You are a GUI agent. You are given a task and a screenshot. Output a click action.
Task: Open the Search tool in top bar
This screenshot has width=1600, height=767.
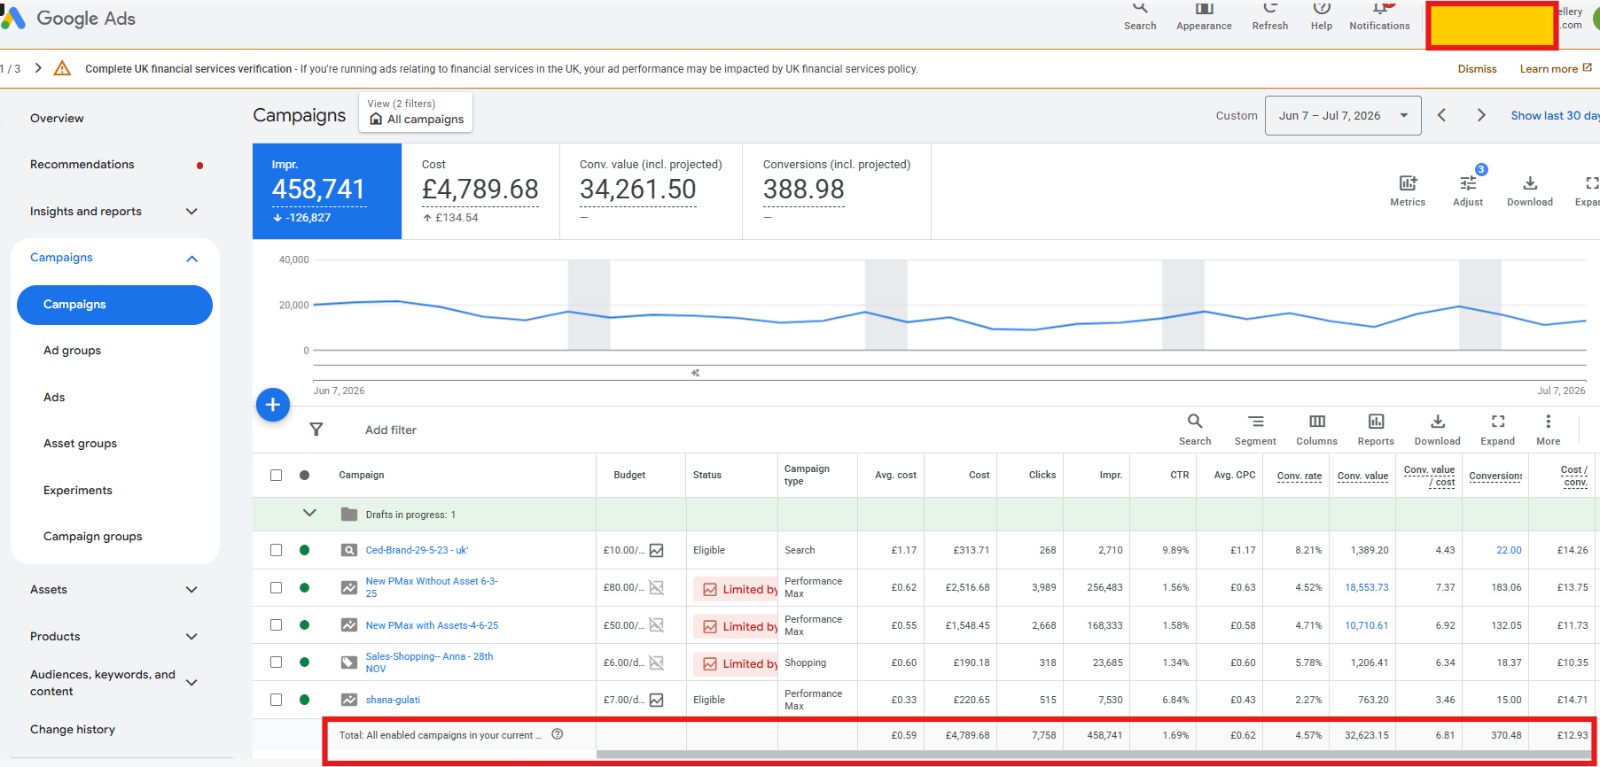coord(1140,17)
